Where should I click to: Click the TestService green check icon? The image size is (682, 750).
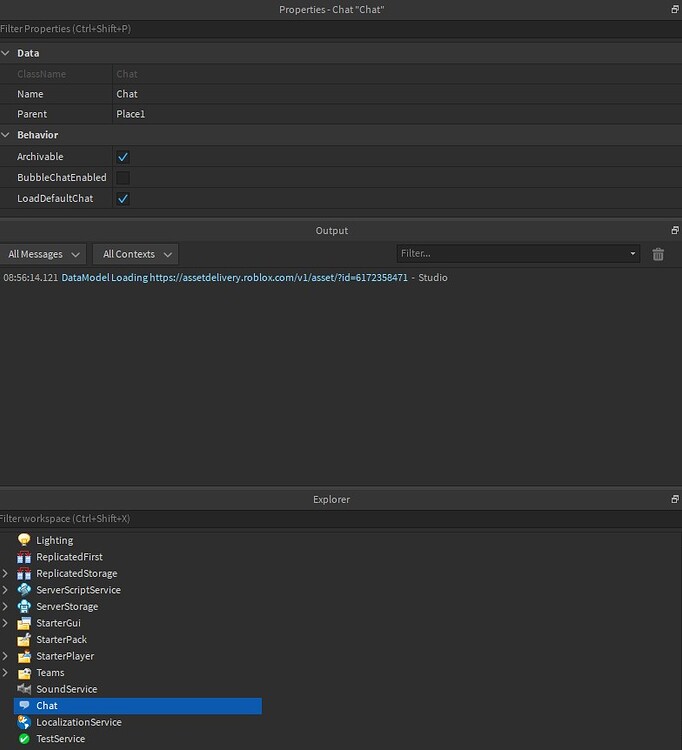tap(24, 739)
